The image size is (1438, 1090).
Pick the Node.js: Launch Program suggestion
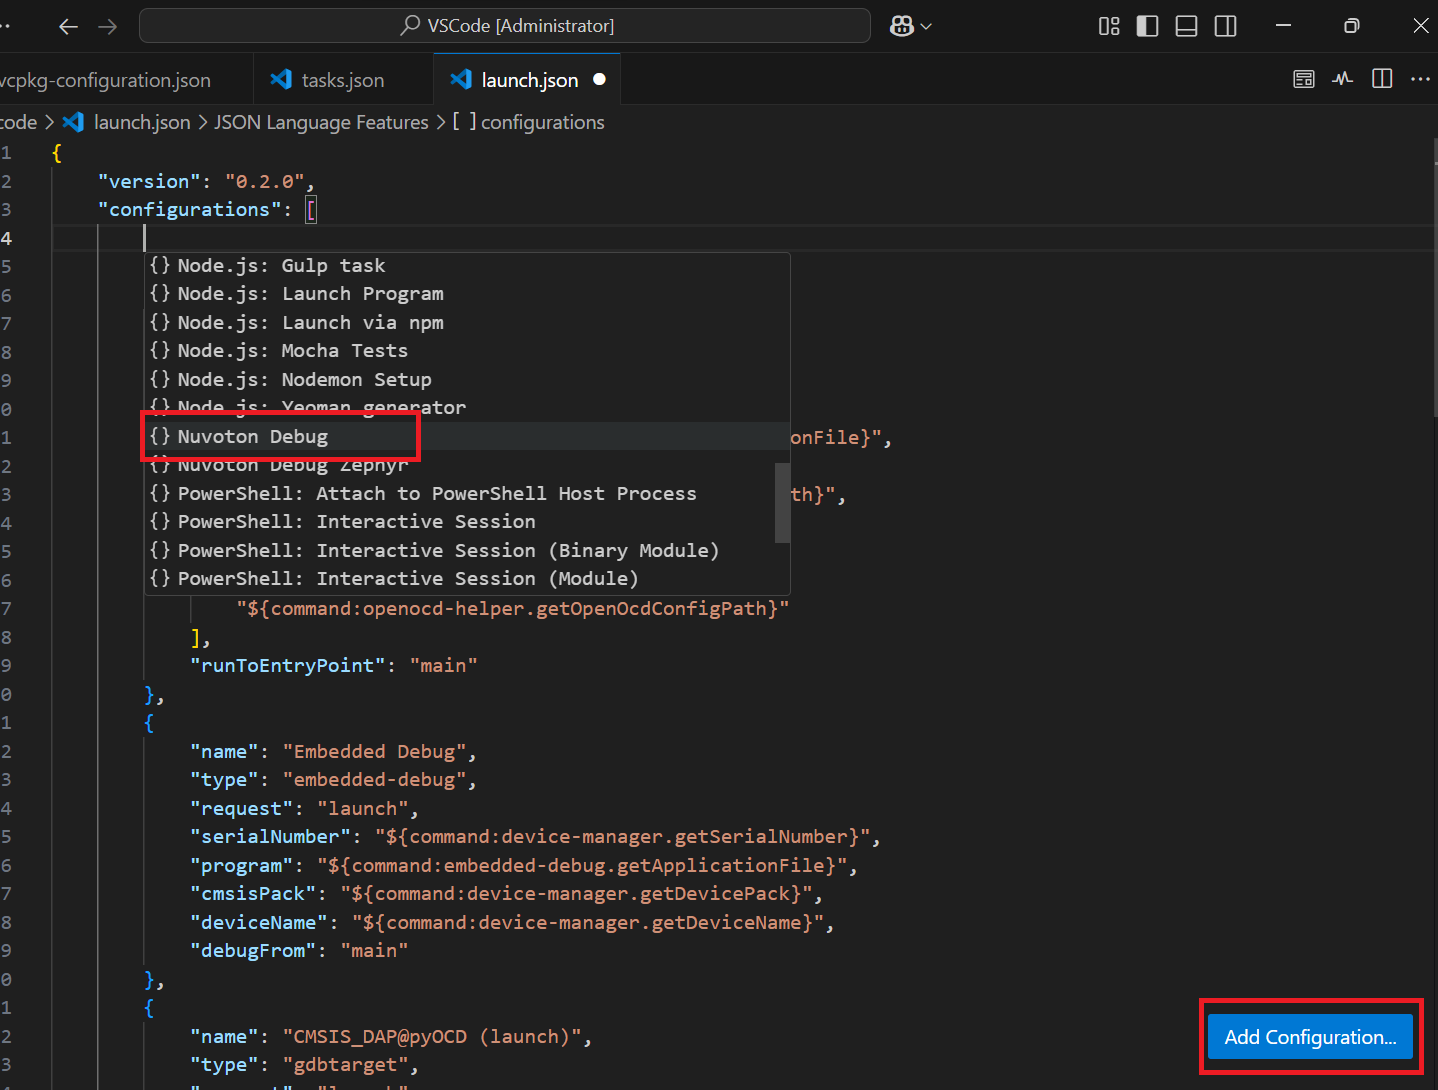point(467,294)
